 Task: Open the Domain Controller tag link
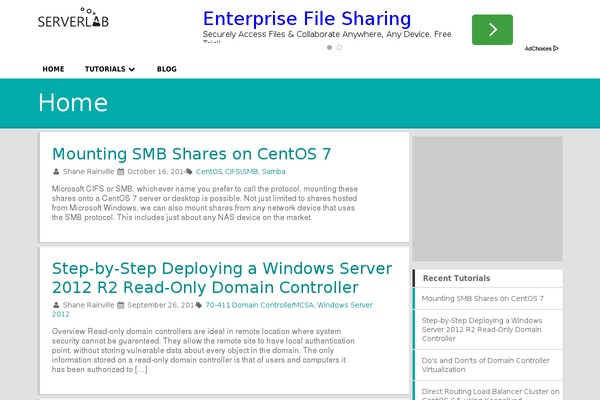click(262, 305)
